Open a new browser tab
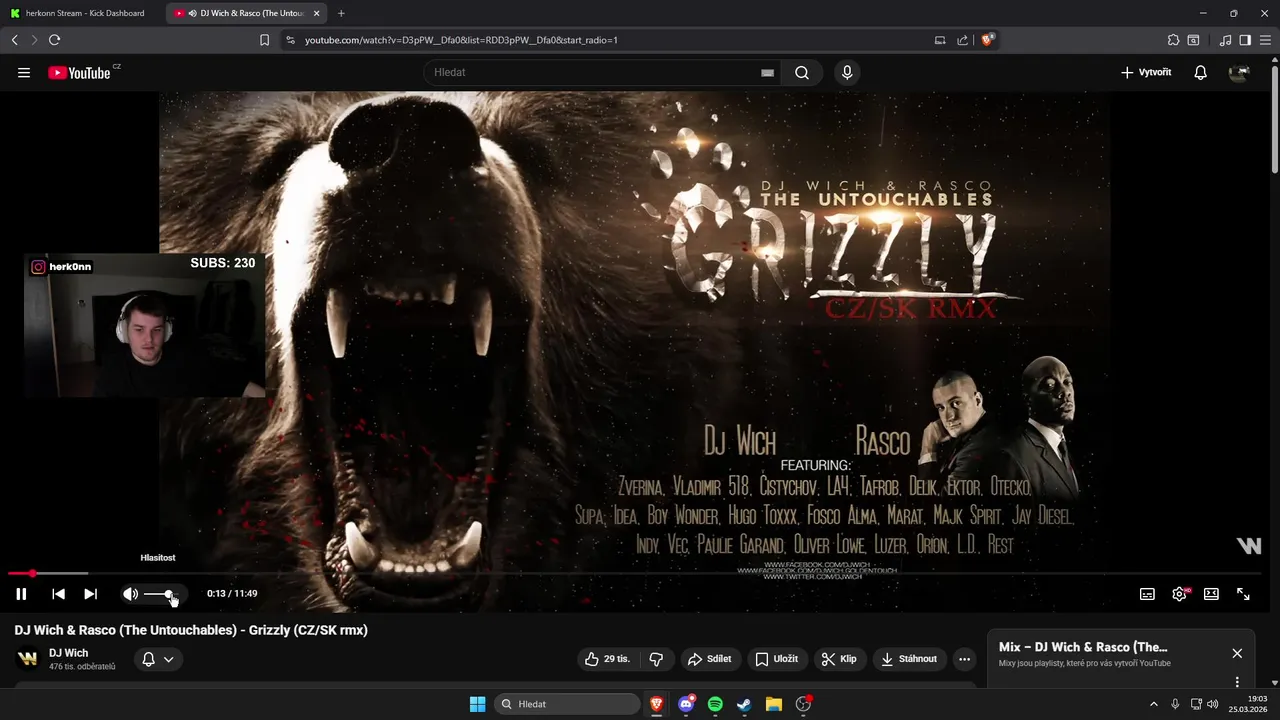 341,13
